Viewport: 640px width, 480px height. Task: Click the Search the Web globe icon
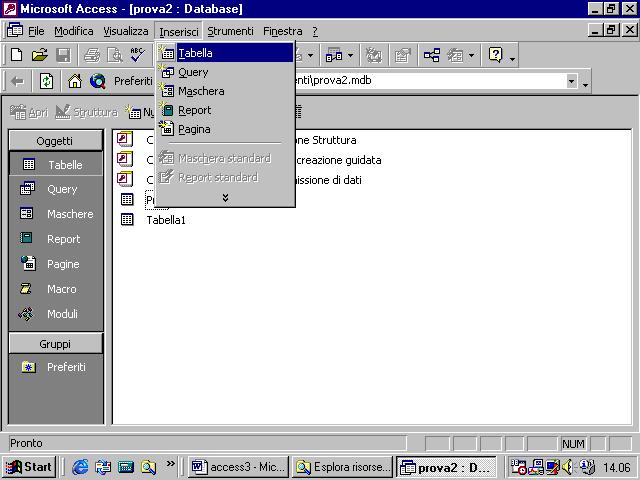[x=98, y=81]
